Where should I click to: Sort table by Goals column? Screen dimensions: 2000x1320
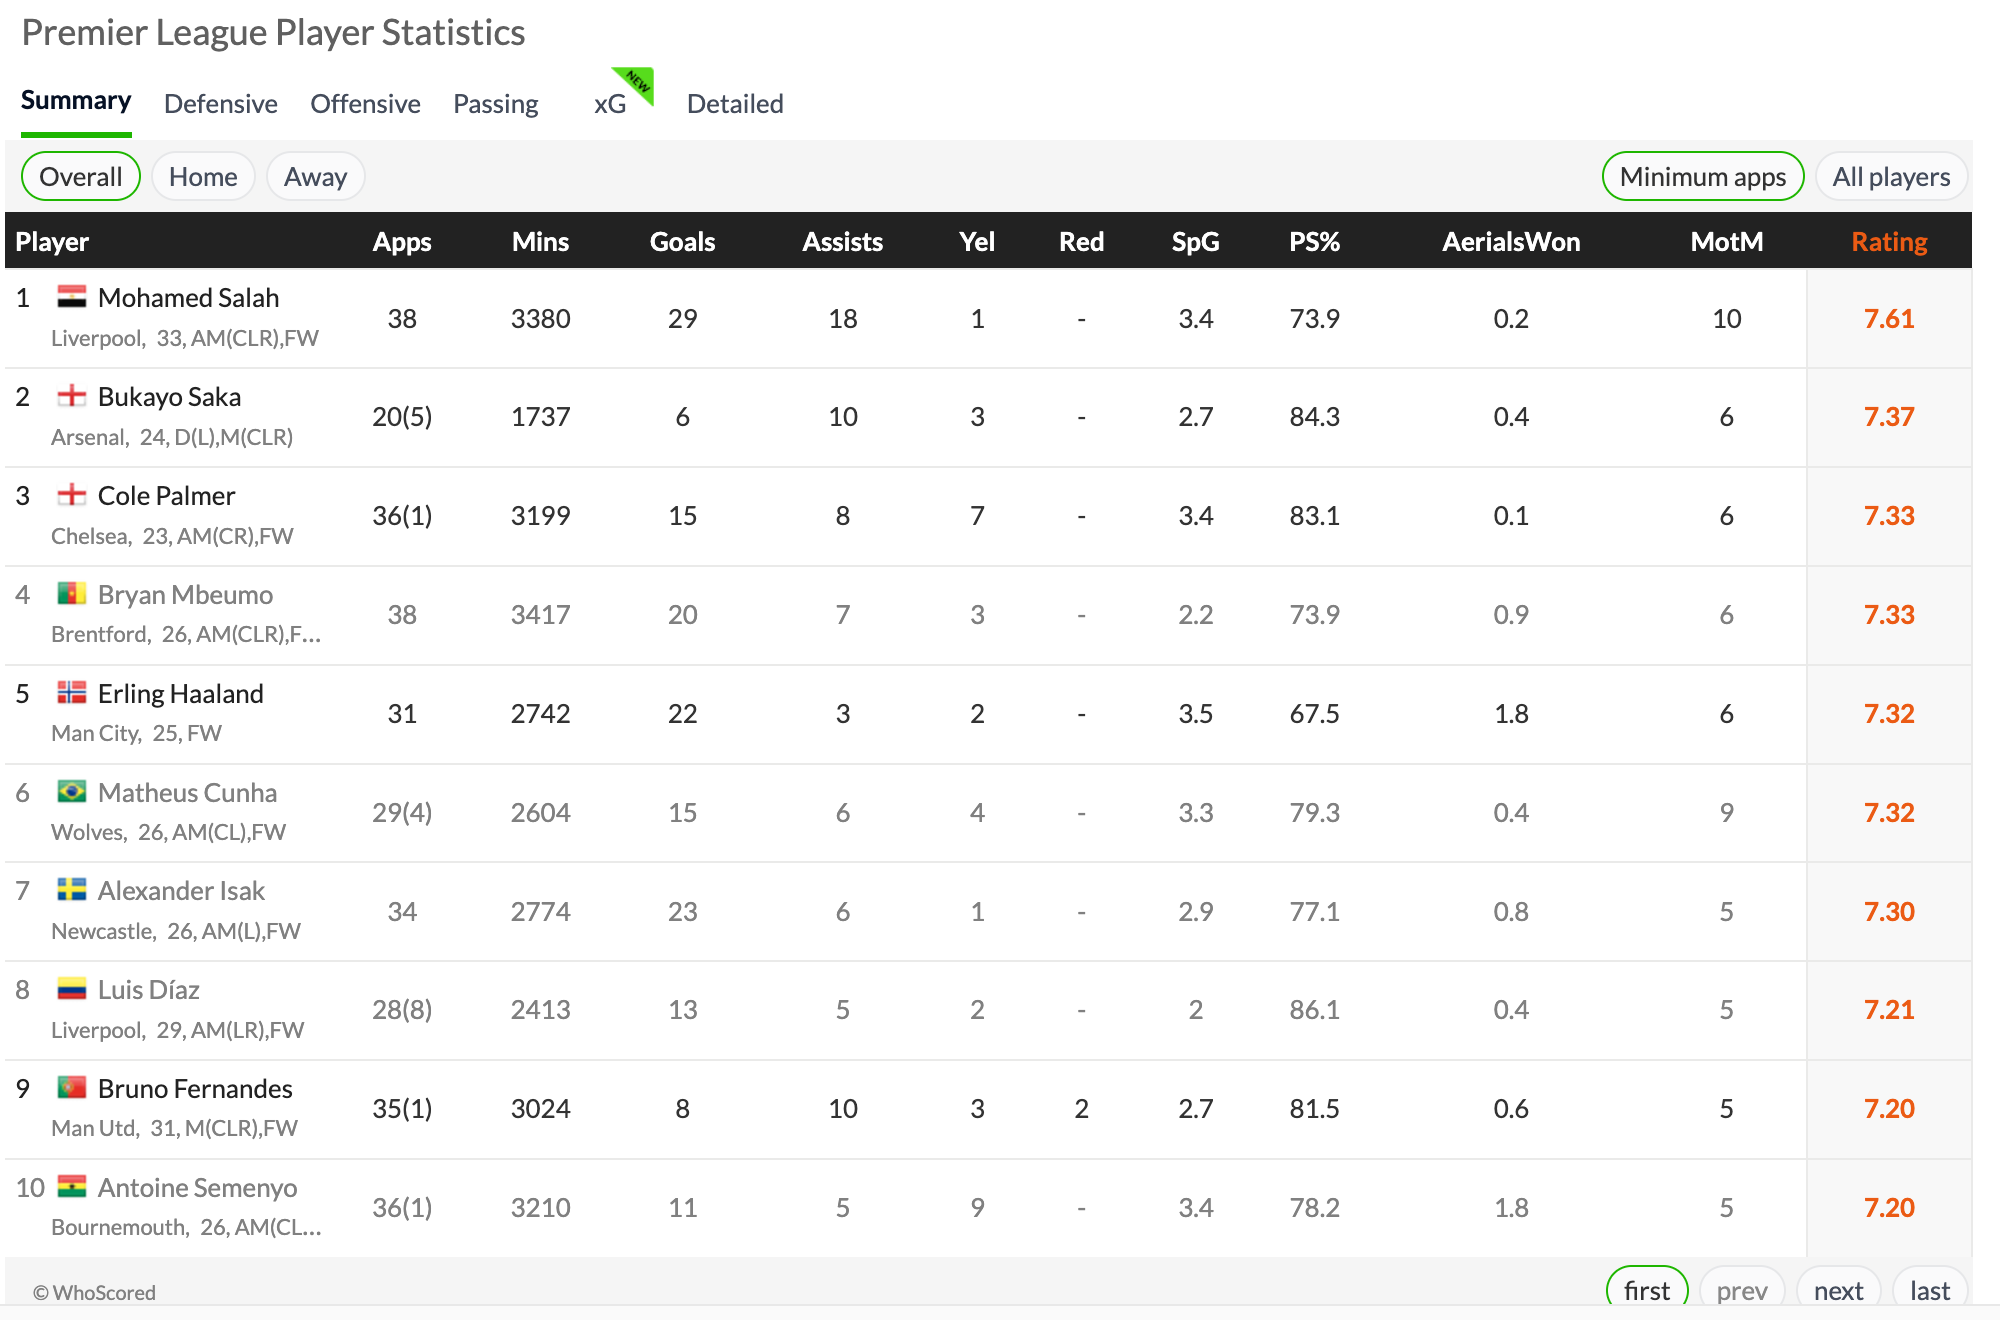click(682, 242)
